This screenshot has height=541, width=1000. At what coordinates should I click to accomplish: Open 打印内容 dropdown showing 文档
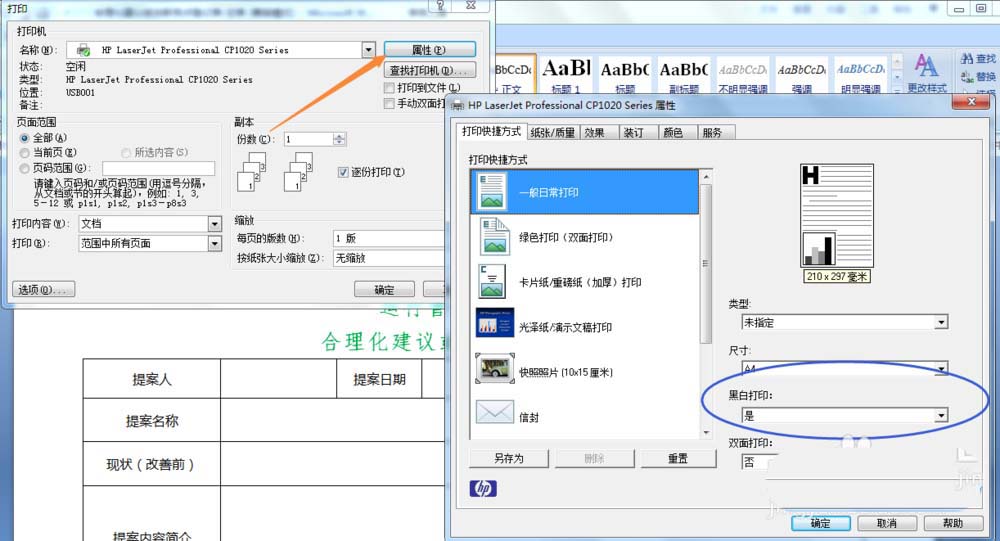point(215,223)
